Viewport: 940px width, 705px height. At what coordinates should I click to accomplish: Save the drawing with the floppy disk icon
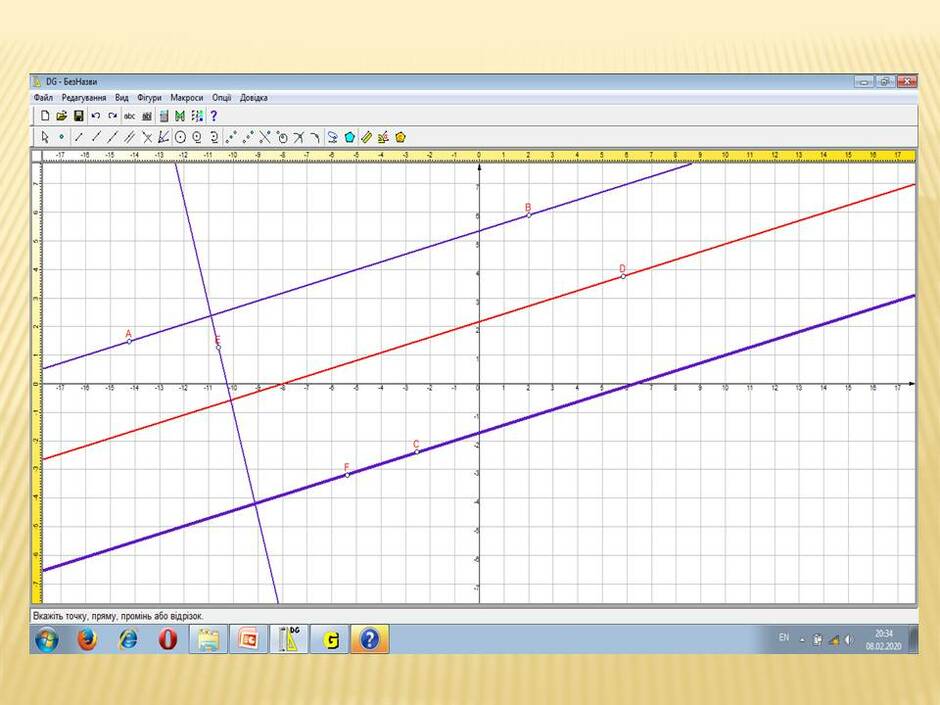pyautogui.click(x=79, y=116)
